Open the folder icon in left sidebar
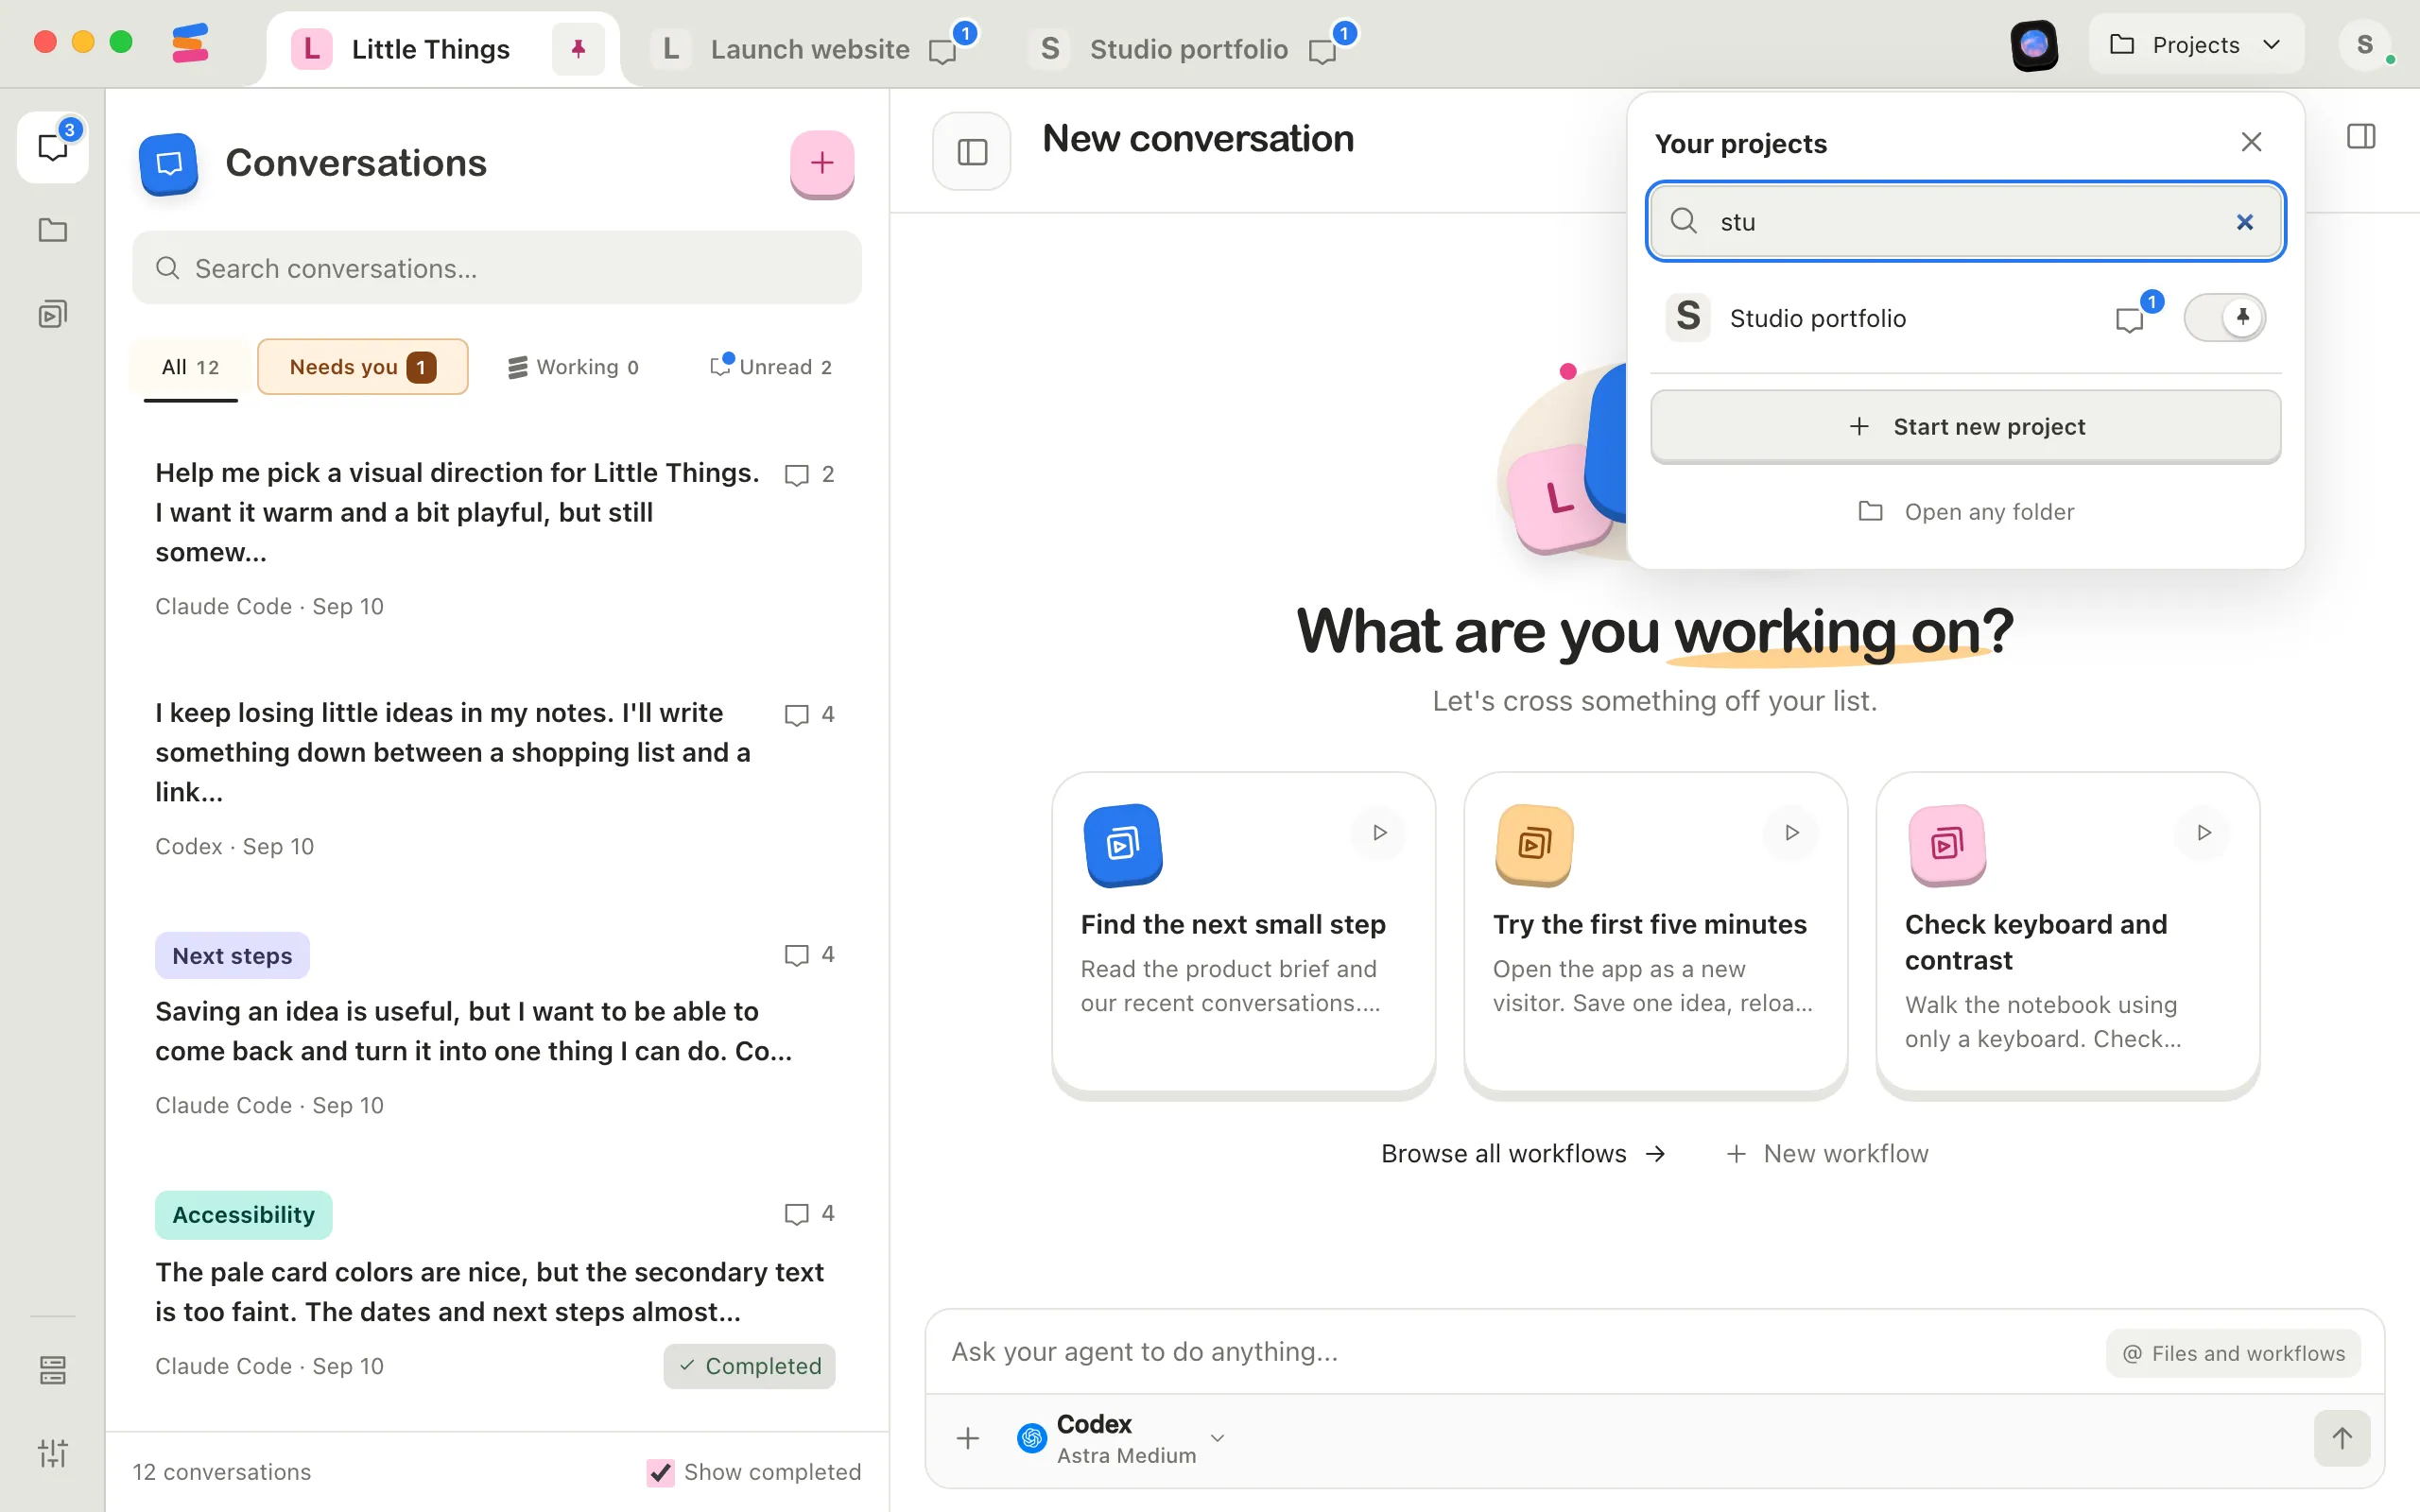This screenshot has width=2420, height=1512. pyautogui.click(x=53, y=231)
